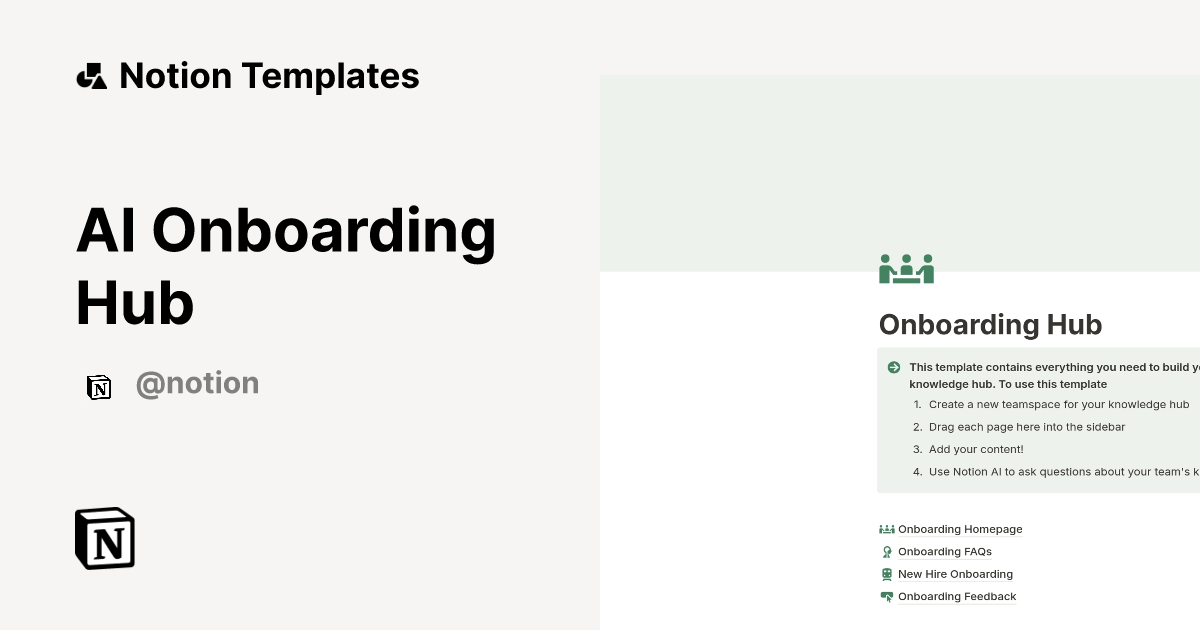Click the Onboarding Hub page heading
This screenshot has width=1200, height=630.
click(990, 325)
